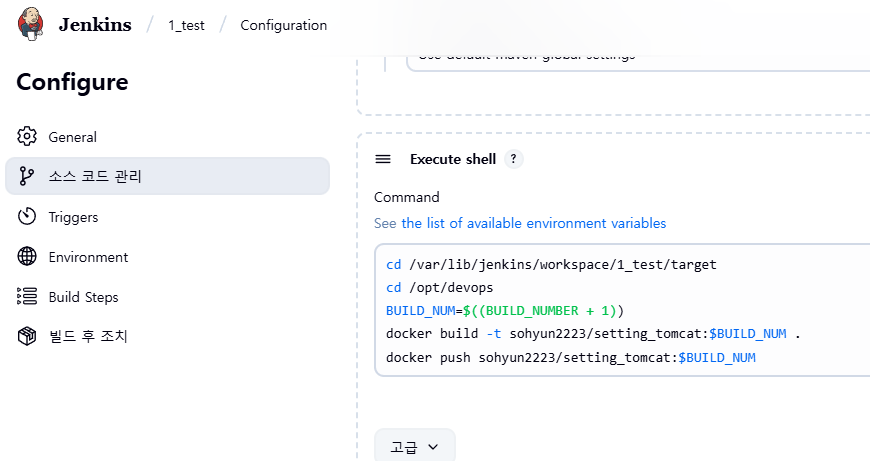Select 소스 코드 관리 sidebar item
The width and height of the screenshot is (870, 461).
(x=168, y=176)
